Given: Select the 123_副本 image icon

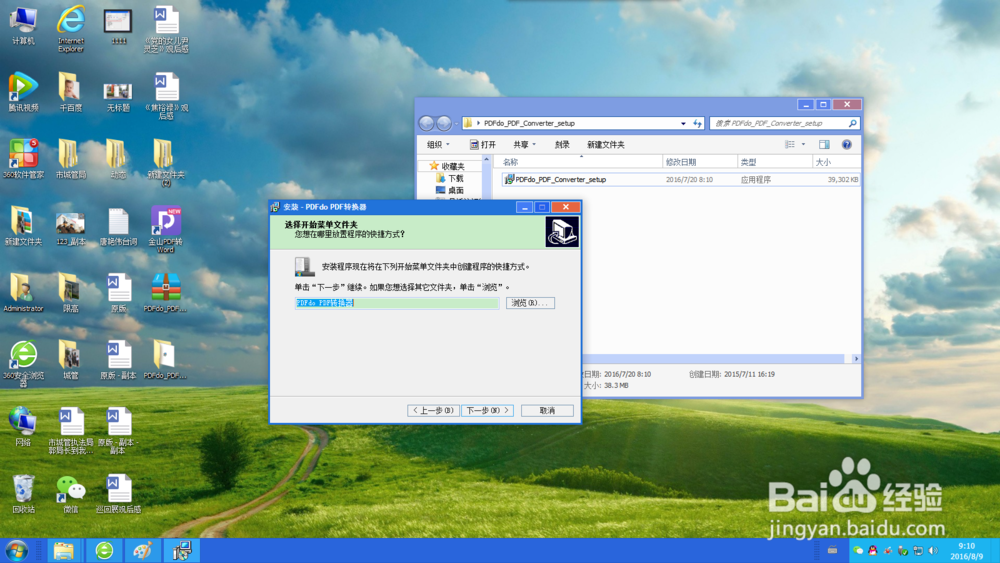Looking at the screenshot, I should tap(71, 228).
